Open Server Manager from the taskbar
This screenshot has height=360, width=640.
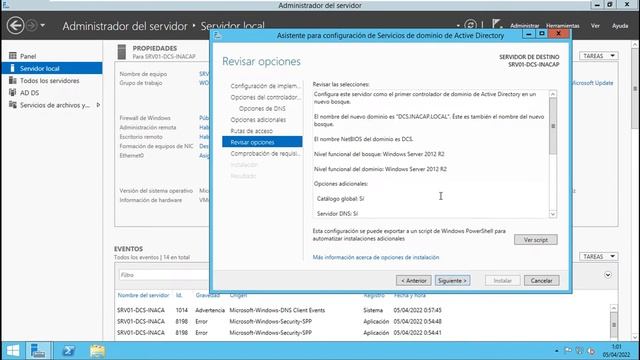[38, 351]
